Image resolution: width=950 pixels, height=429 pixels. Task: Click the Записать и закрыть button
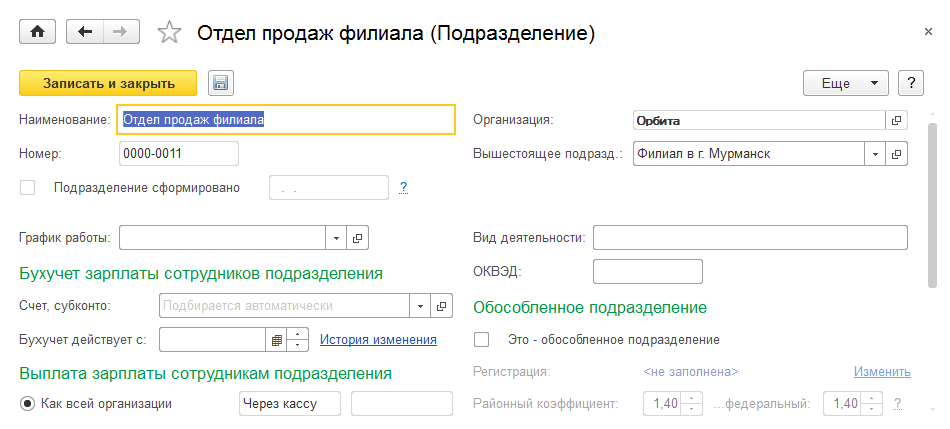coord(109,83)
